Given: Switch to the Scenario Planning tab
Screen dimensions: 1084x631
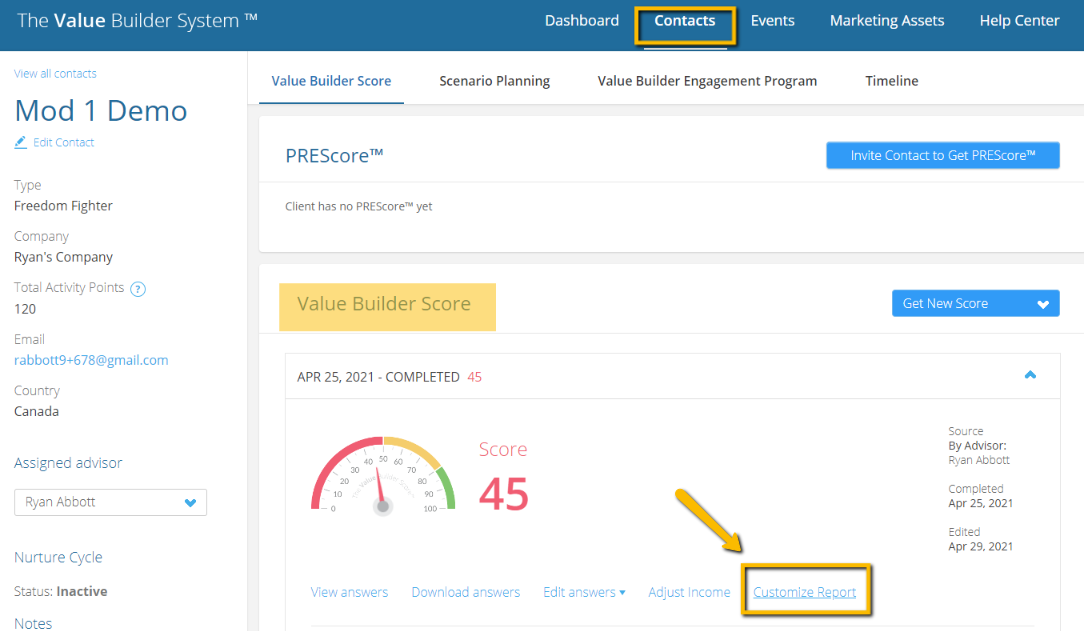Looking at the screenshot, I should [x=494, y=80].
